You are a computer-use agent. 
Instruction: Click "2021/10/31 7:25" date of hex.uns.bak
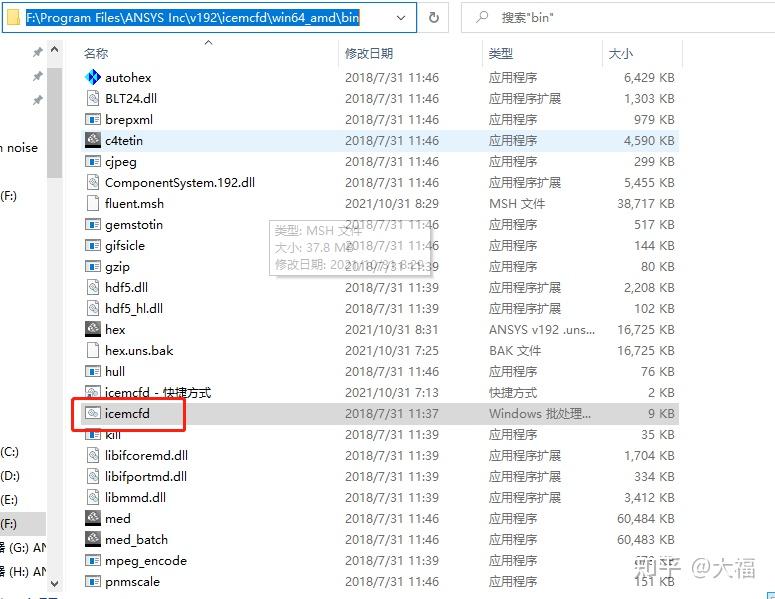coord(391,350)
